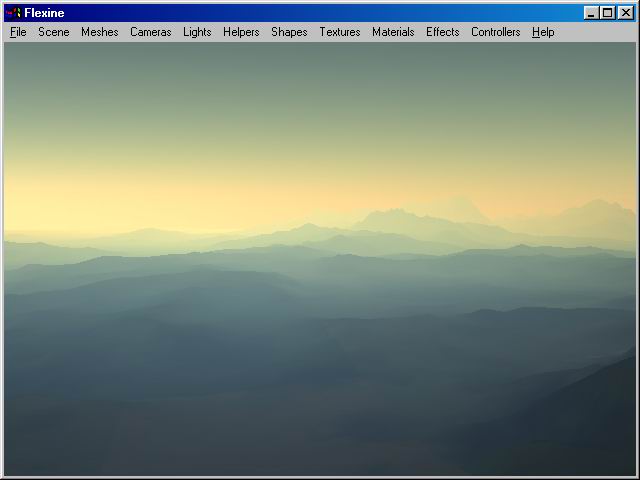Screen dimensions: 640x480
Task: Click the Flexine application icon in title bar
Action: 13,13
